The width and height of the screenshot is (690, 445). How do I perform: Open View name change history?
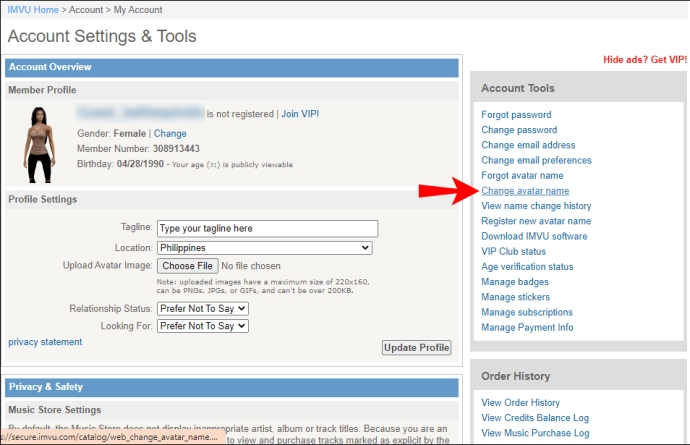(x=536, y=206)
